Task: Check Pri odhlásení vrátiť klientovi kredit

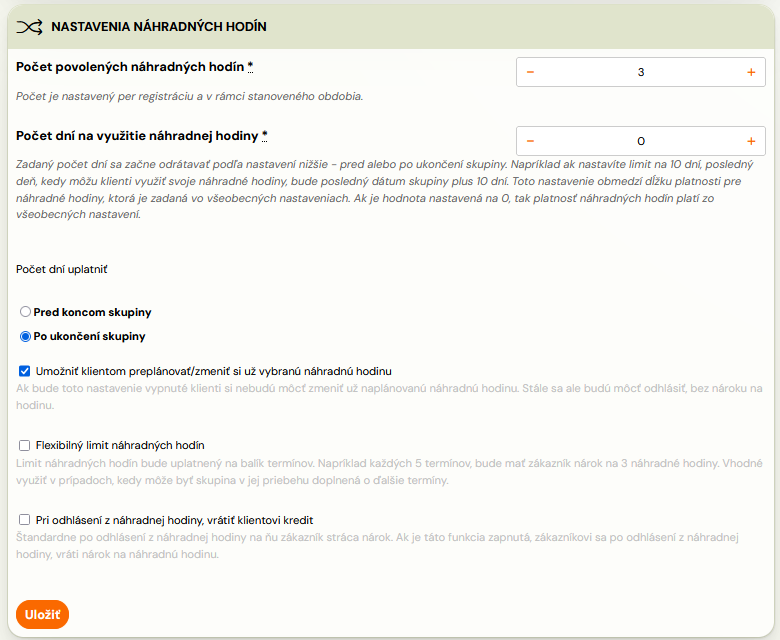Action: pos(24,520)
